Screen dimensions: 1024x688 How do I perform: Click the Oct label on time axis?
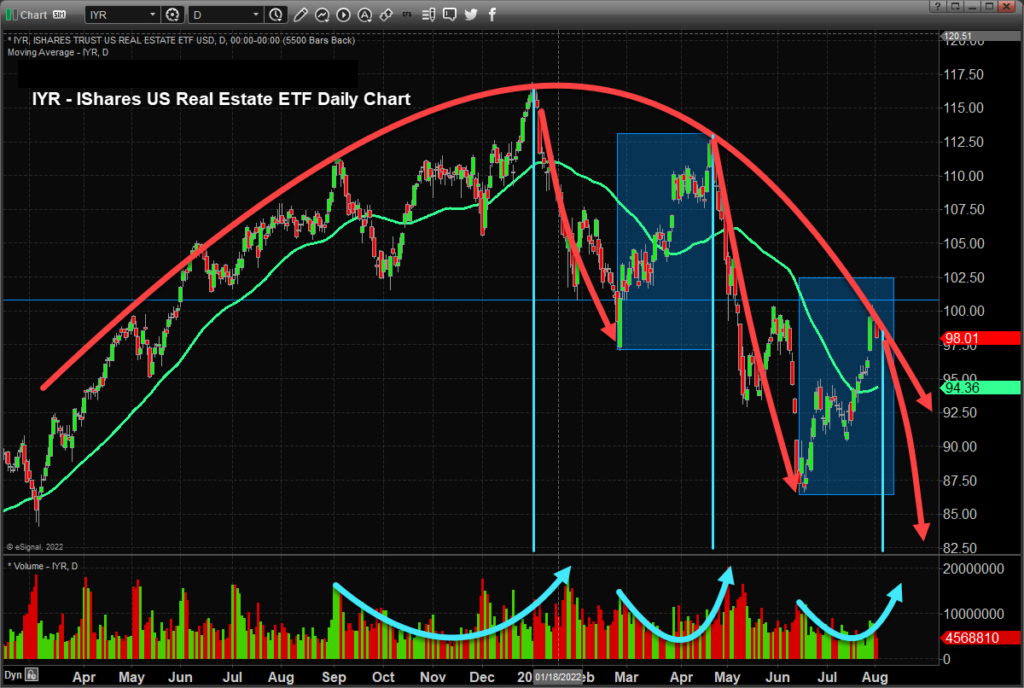coord(383,677)
